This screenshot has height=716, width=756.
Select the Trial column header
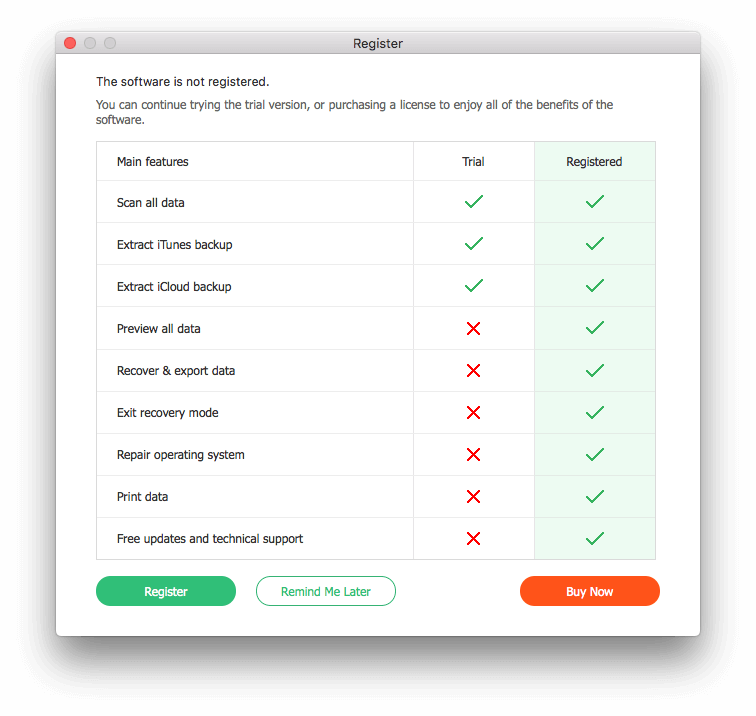pos(473,162)
